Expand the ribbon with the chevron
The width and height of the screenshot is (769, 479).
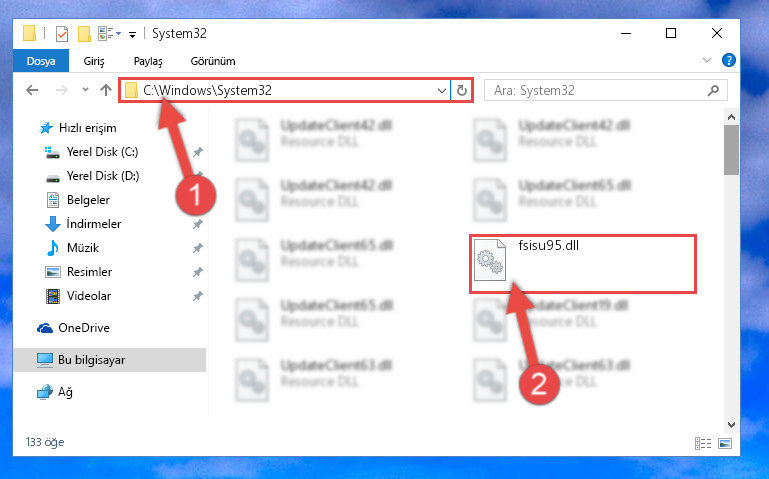(x=707, y=60)
